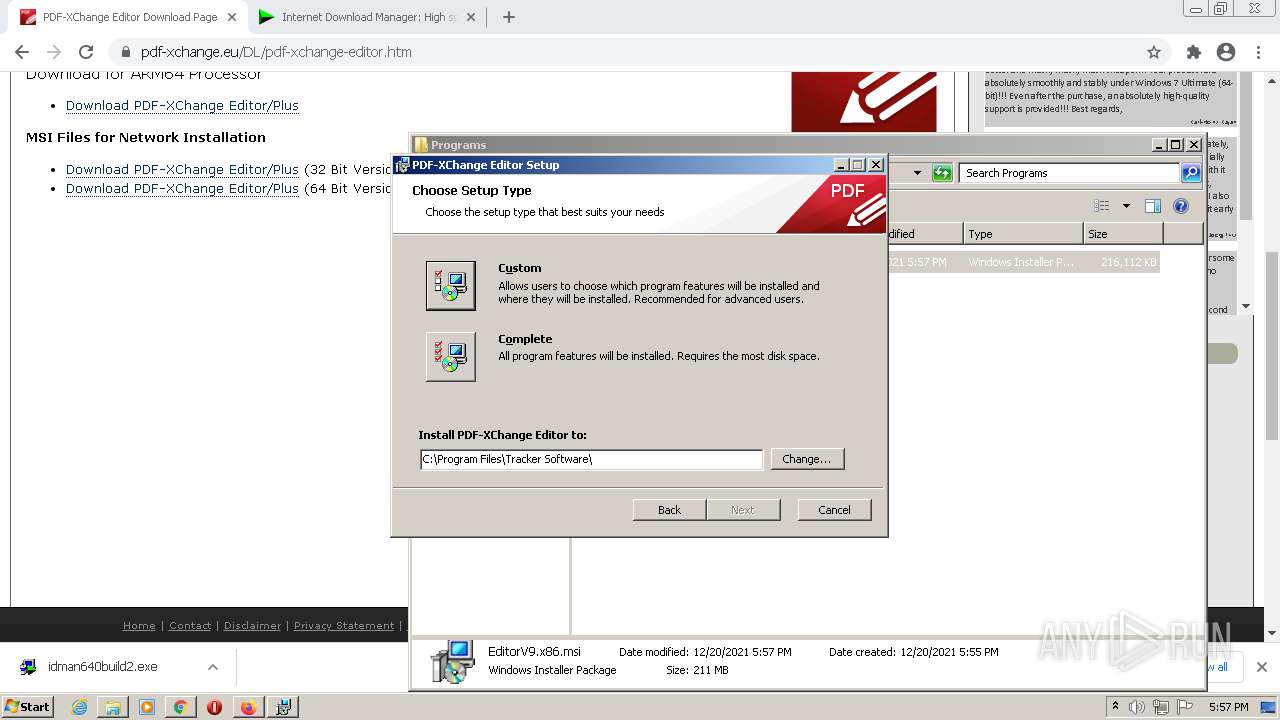Toggle the preview pane icon in Explorer
The image size is (1280, 720).
(1153, 206)
